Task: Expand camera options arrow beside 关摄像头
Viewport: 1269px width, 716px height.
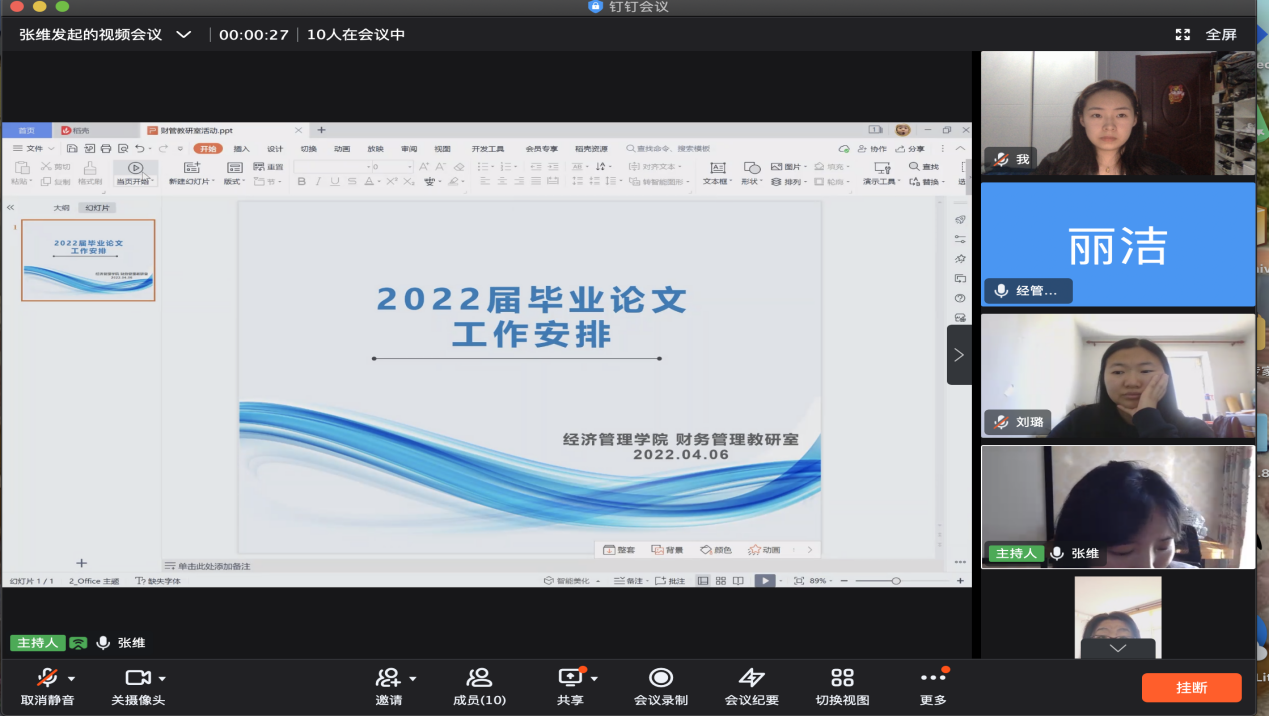Action: [x=162, y=678]
